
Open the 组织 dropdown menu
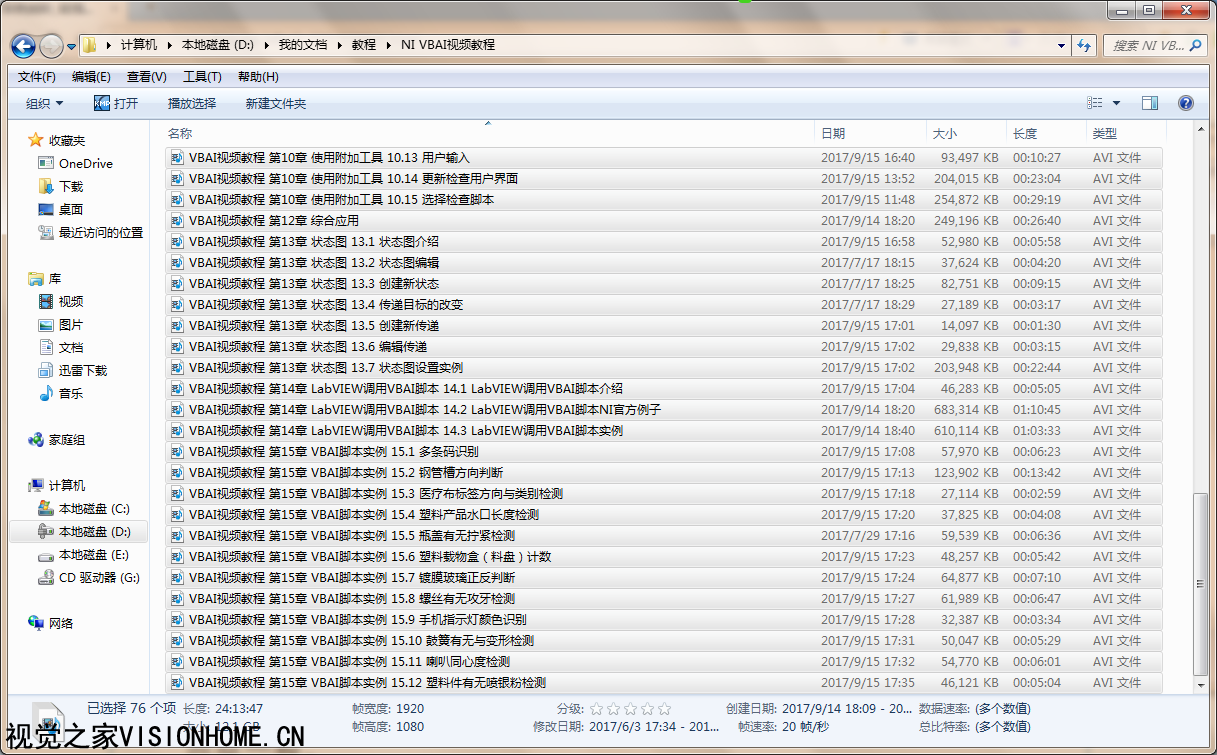[45, 103]
